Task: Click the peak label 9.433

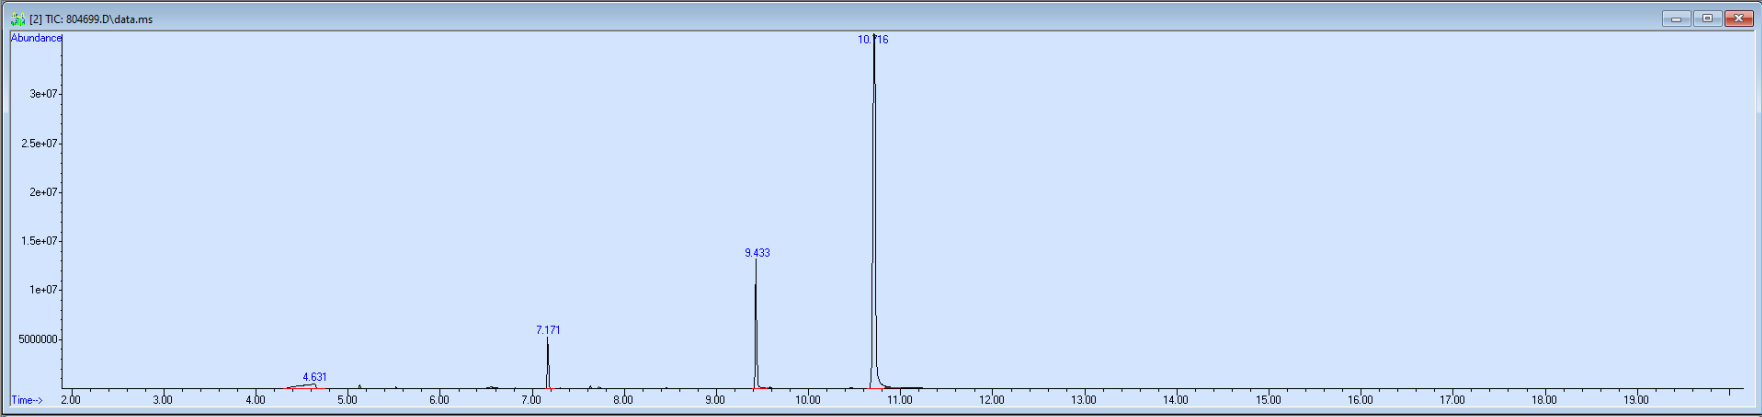Action: [757, 253]
